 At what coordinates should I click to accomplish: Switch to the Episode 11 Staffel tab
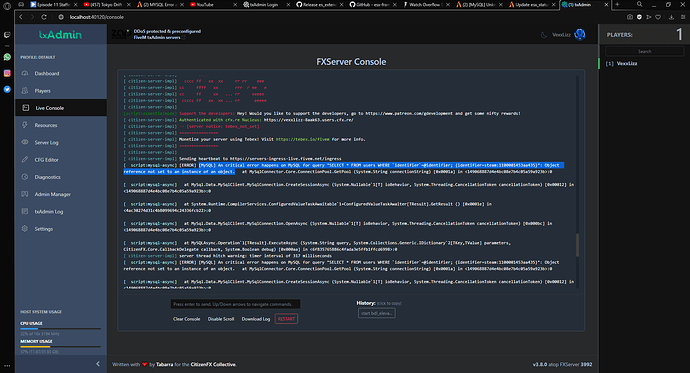click(x=54, y=4)
